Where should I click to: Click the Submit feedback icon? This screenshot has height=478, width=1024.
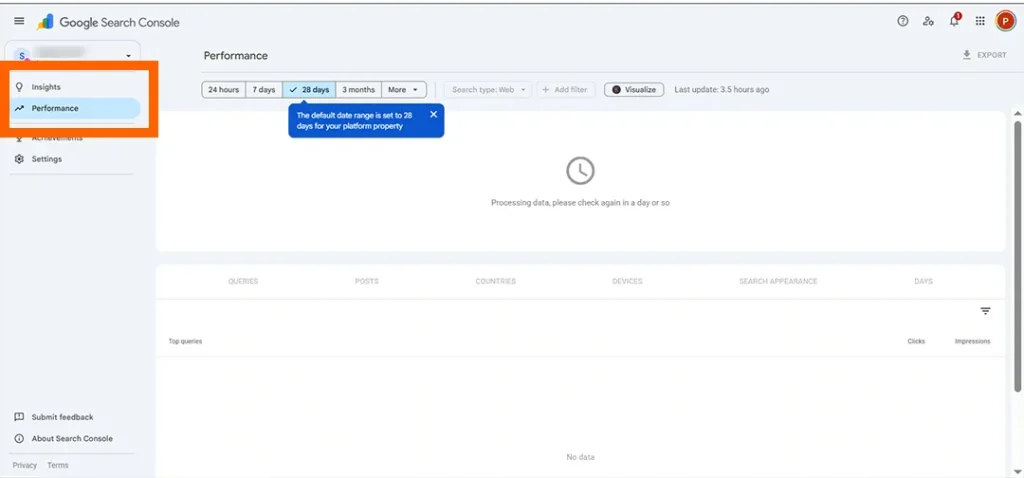19,417
